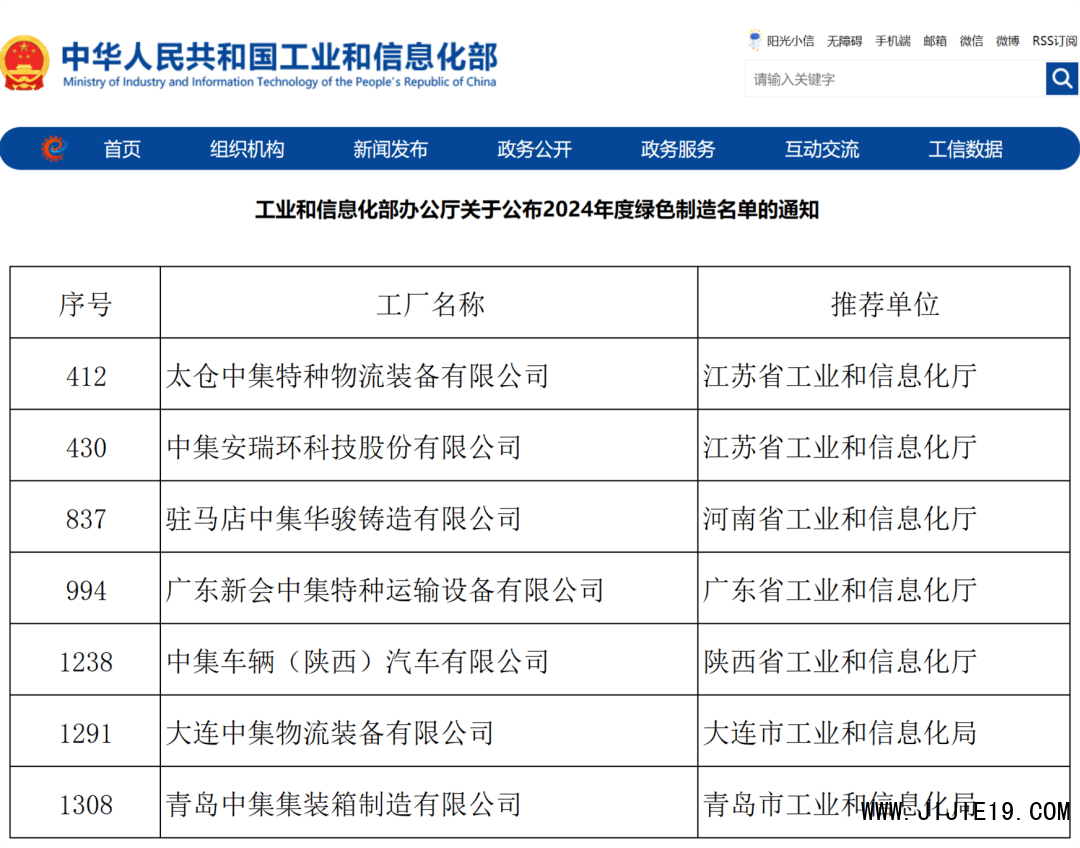
Task: Click the RSS订阅 link
Action: (1055, 41)
